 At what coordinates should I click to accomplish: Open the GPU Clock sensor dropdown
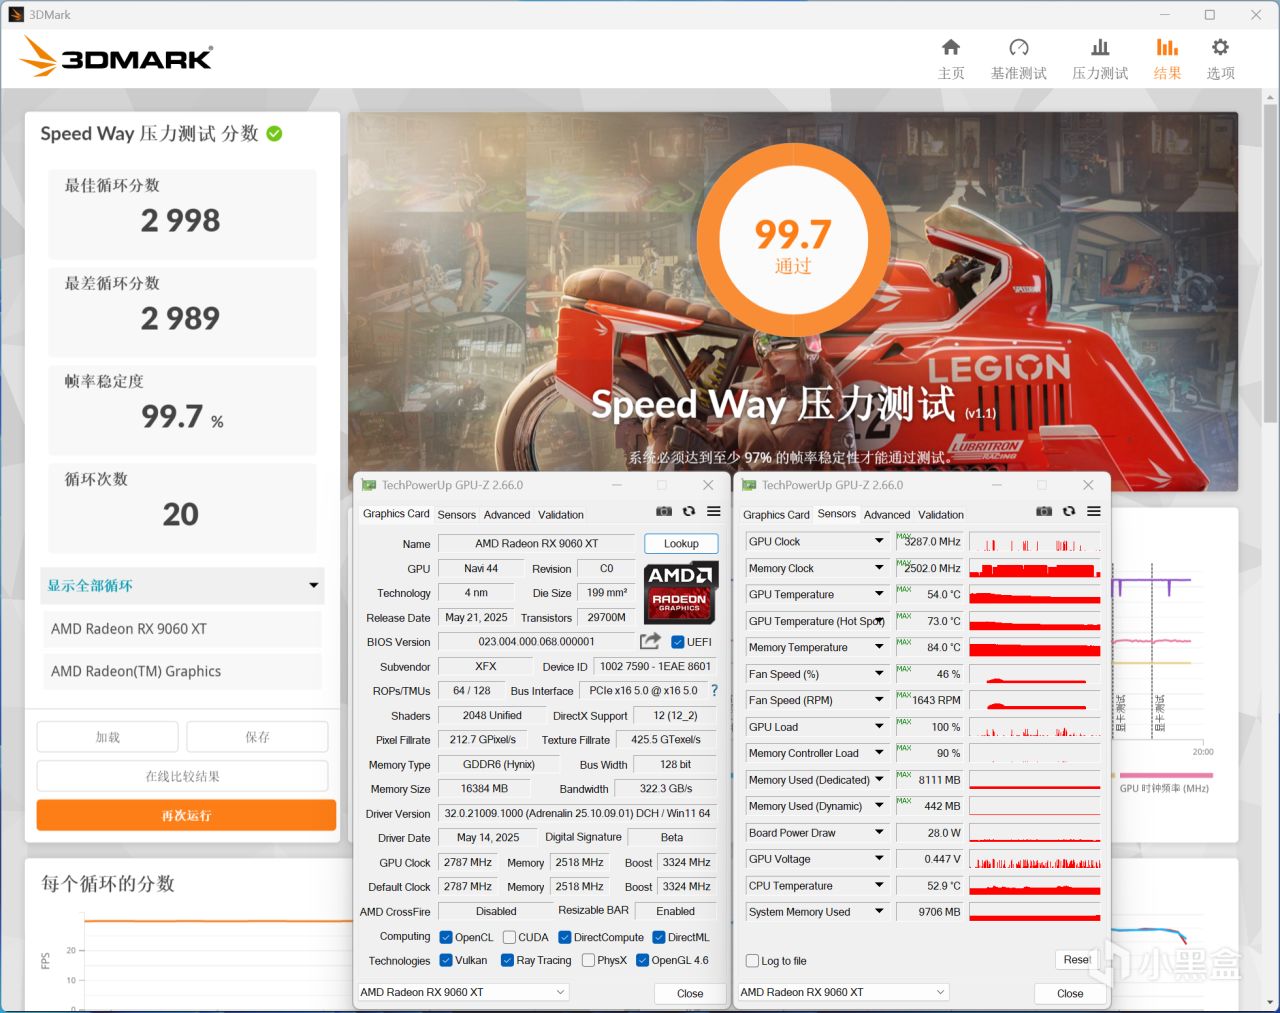879,541
